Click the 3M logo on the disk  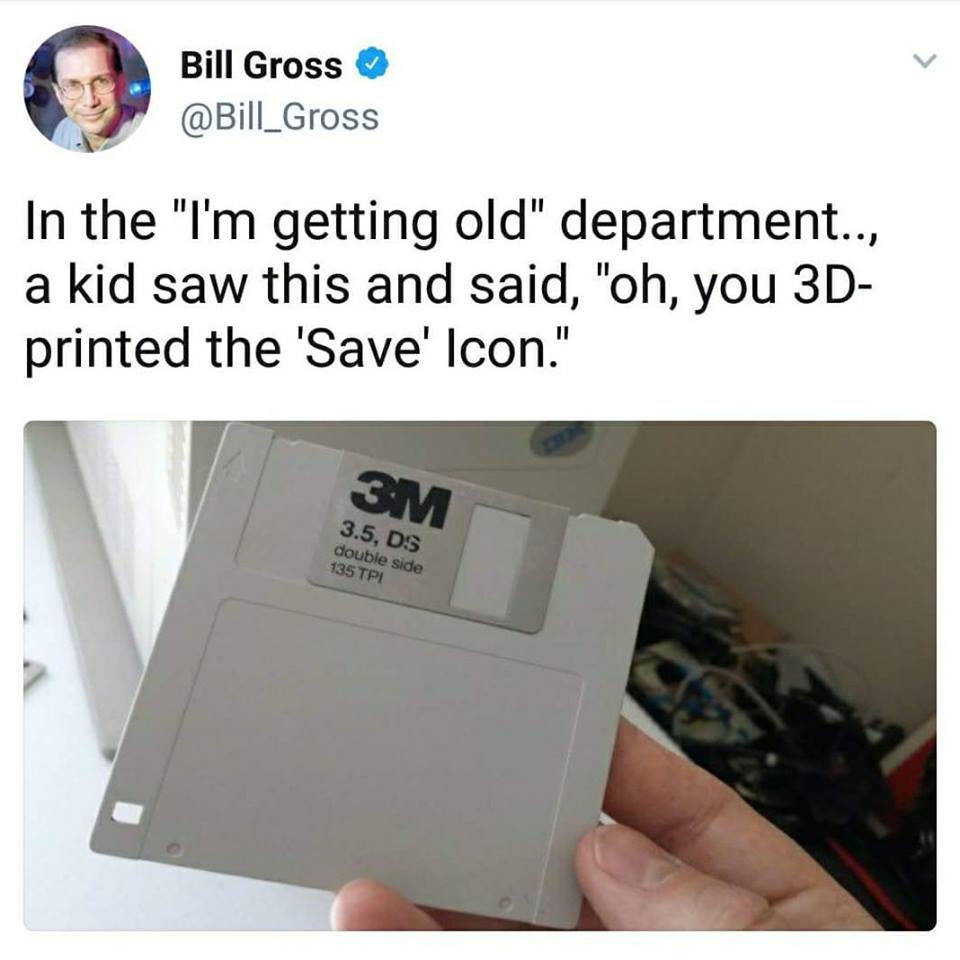[401, 498]
